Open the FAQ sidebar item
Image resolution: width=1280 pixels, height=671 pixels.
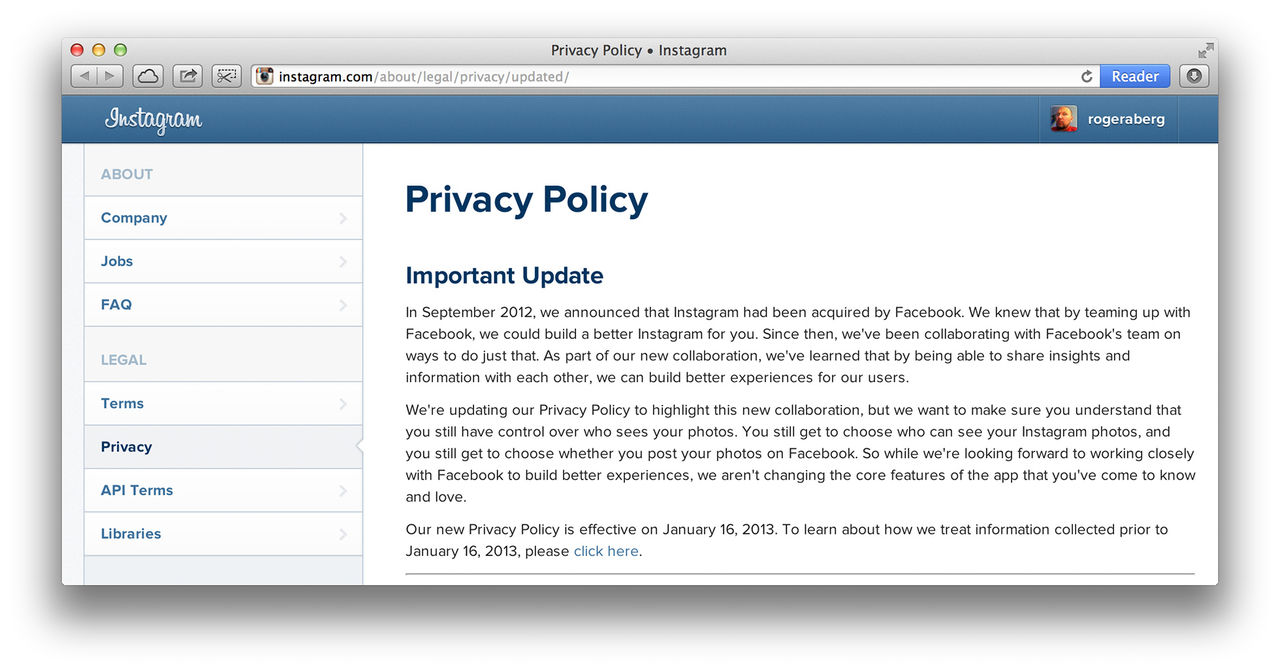(222, 305)
